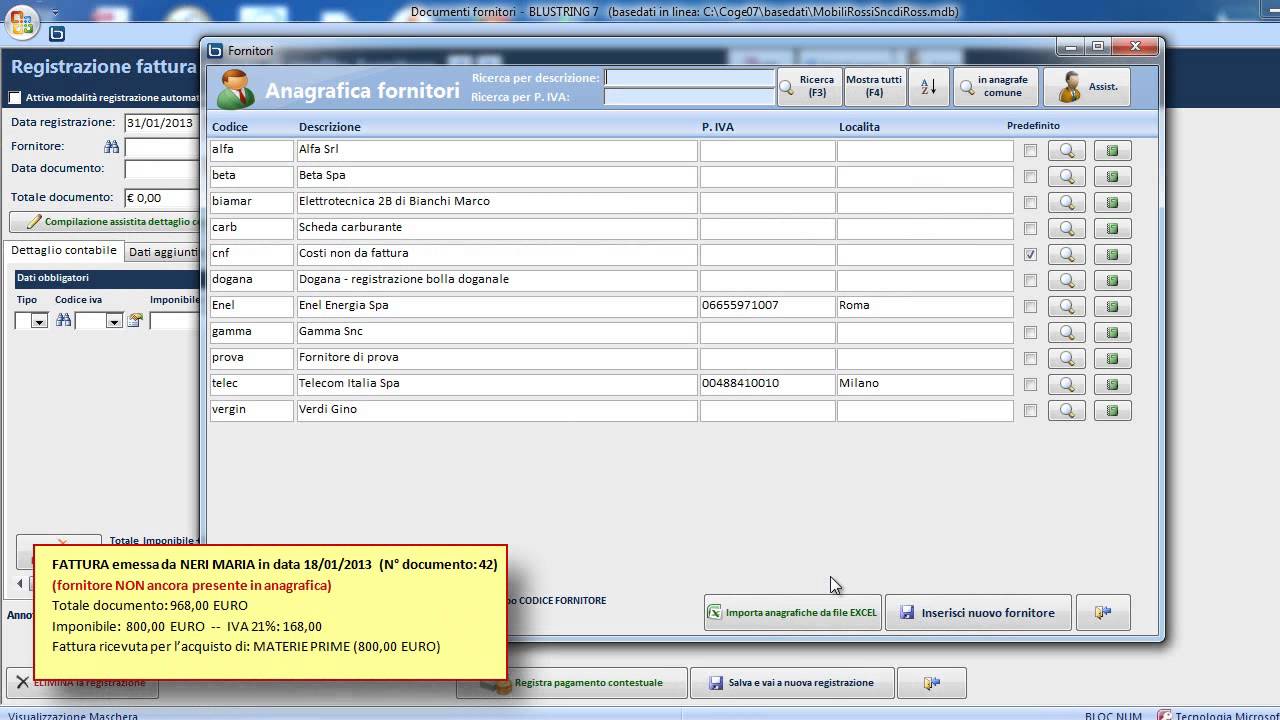Switch to the Dati aggiuntivi tab
Viewport: 1280px width, 720px height.
coord(163,253)
